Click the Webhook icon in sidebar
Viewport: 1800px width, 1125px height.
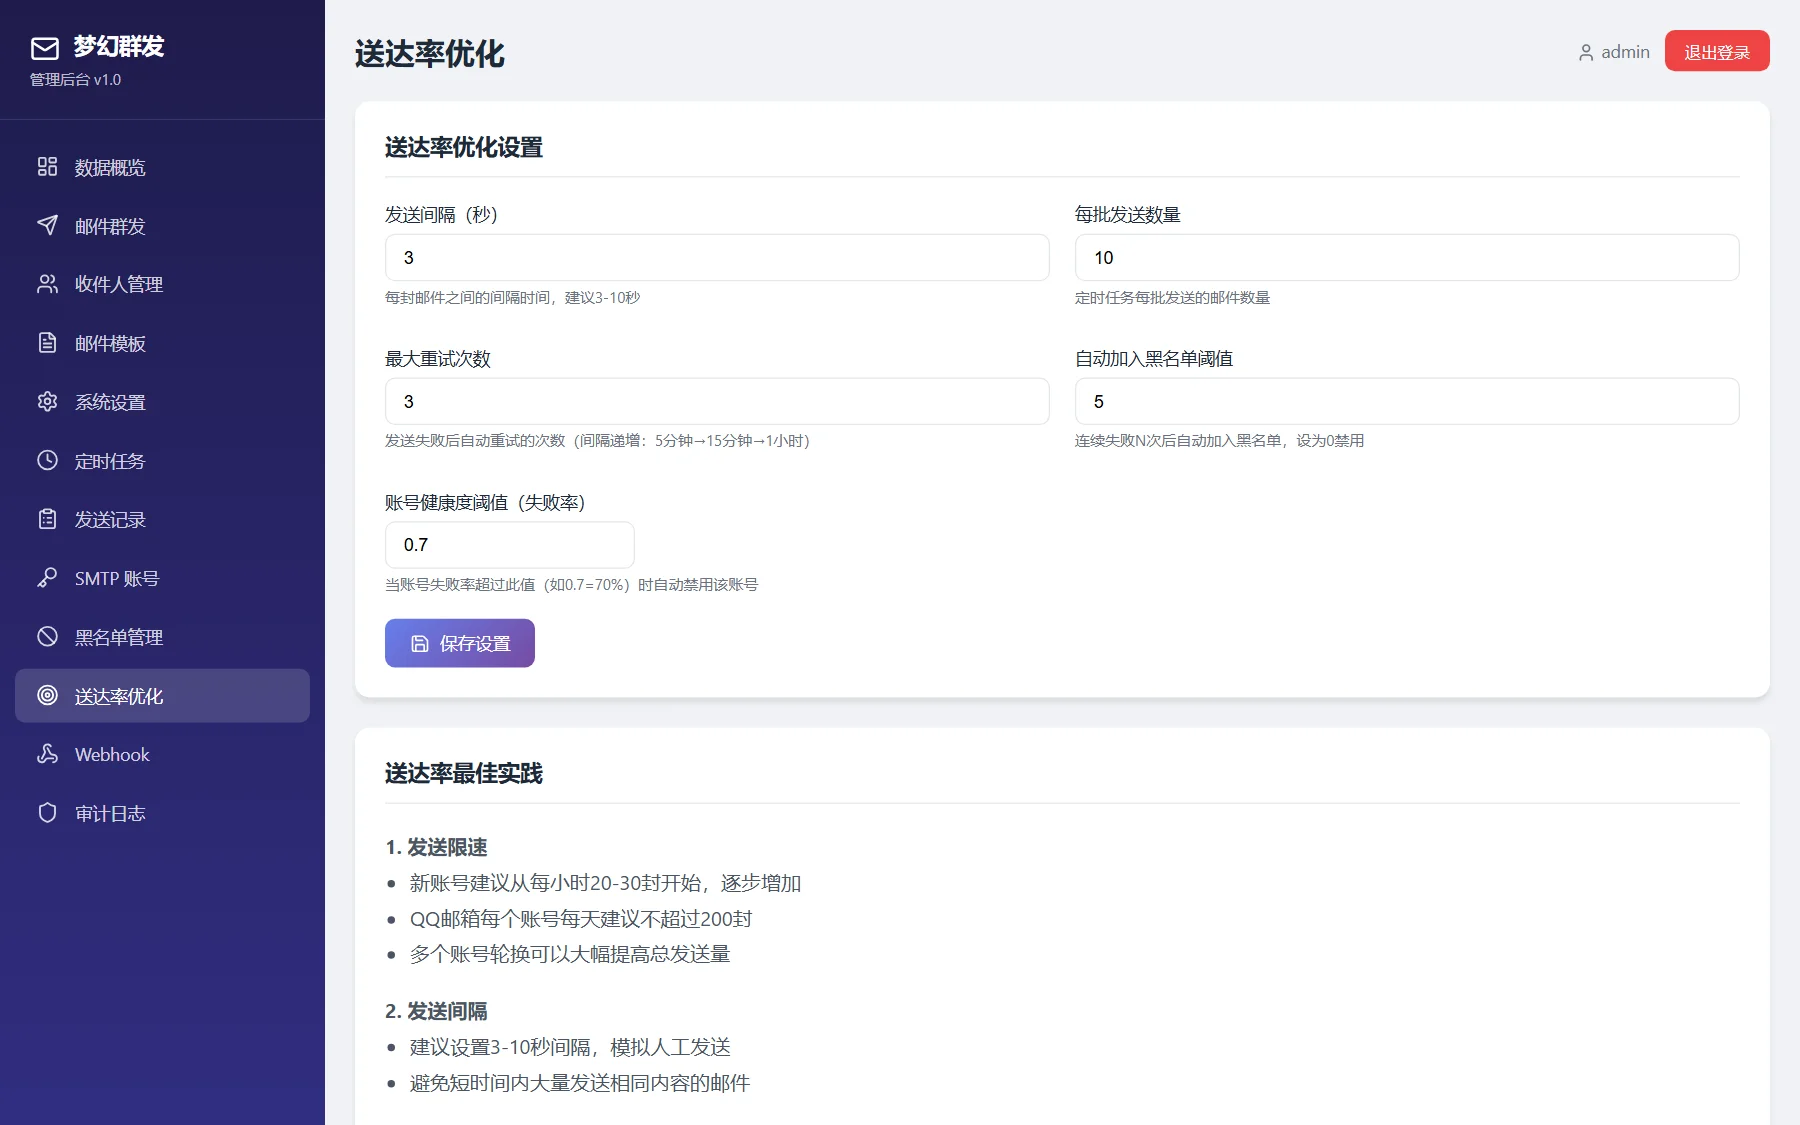(47, 754)
